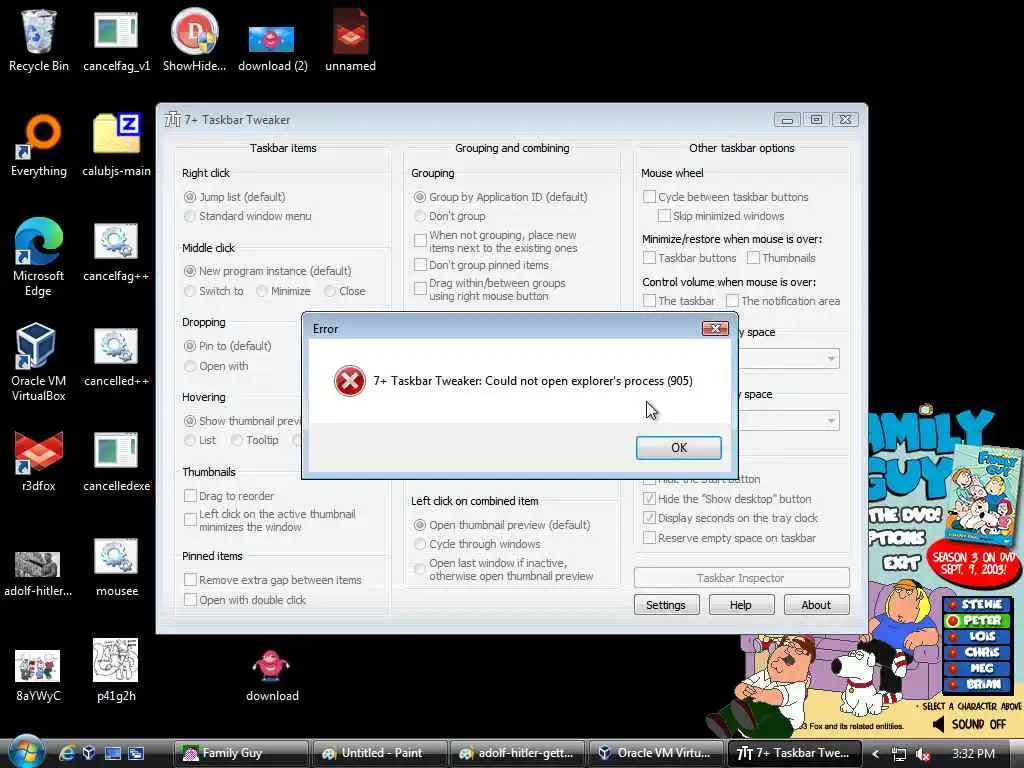Launch Internet Explorer from quick launch

pyautogui.click(x=66, y=753)
